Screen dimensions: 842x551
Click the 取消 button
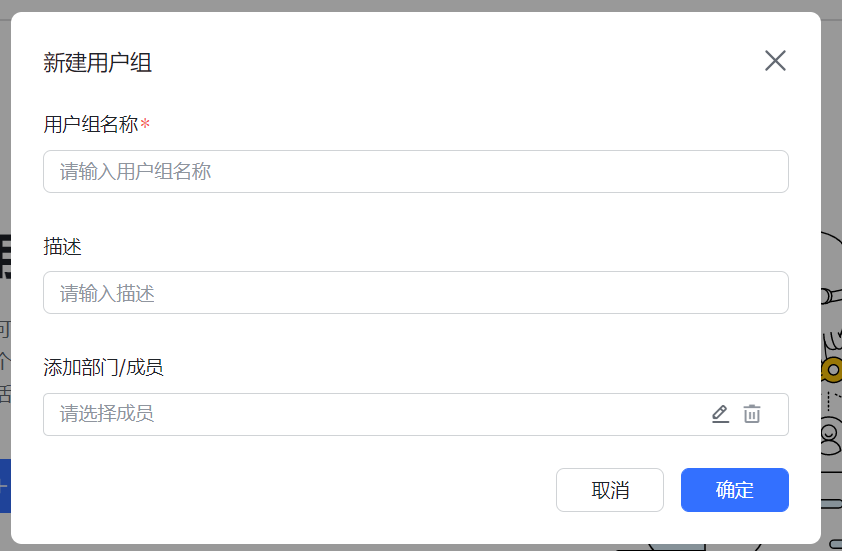pyautogui.click(x=610, y=490)
